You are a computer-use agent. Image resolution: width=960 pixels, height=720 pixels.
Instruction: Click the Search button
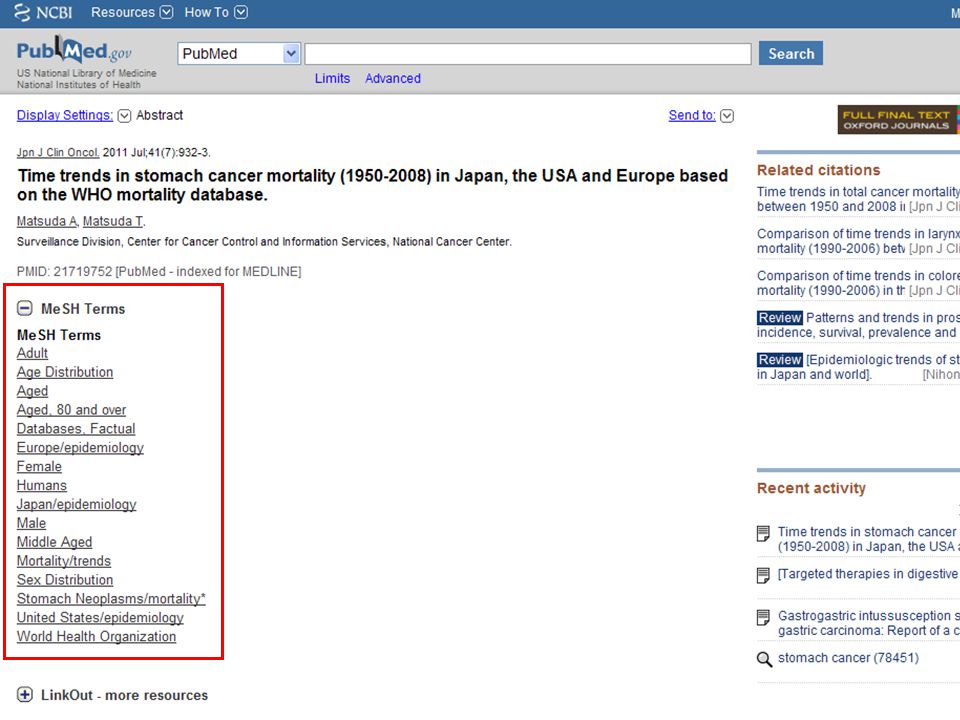[x=791, y=53]
